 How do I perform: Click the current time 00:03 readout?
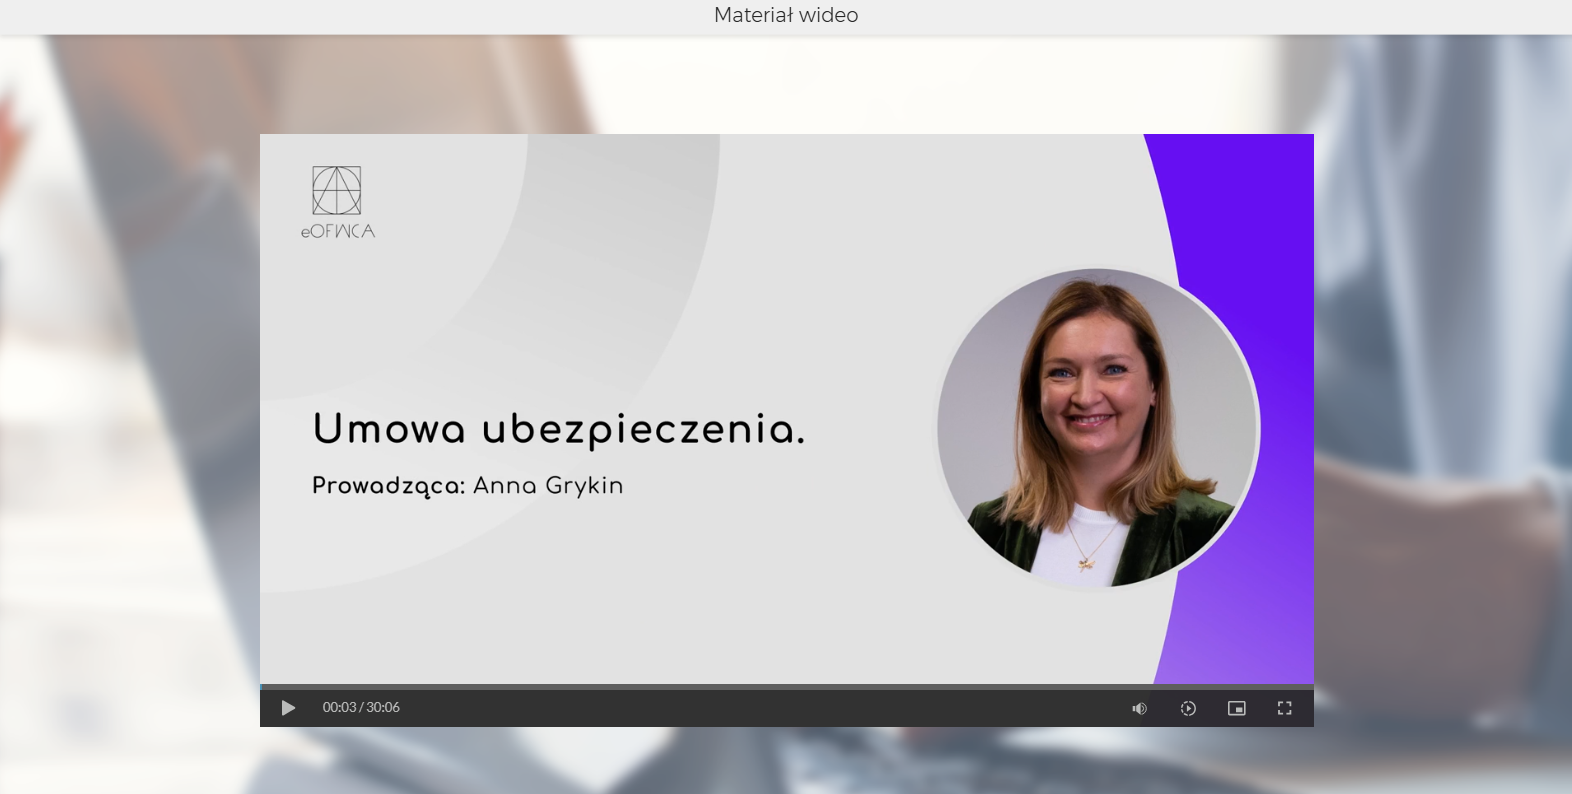tap(339, 708)
